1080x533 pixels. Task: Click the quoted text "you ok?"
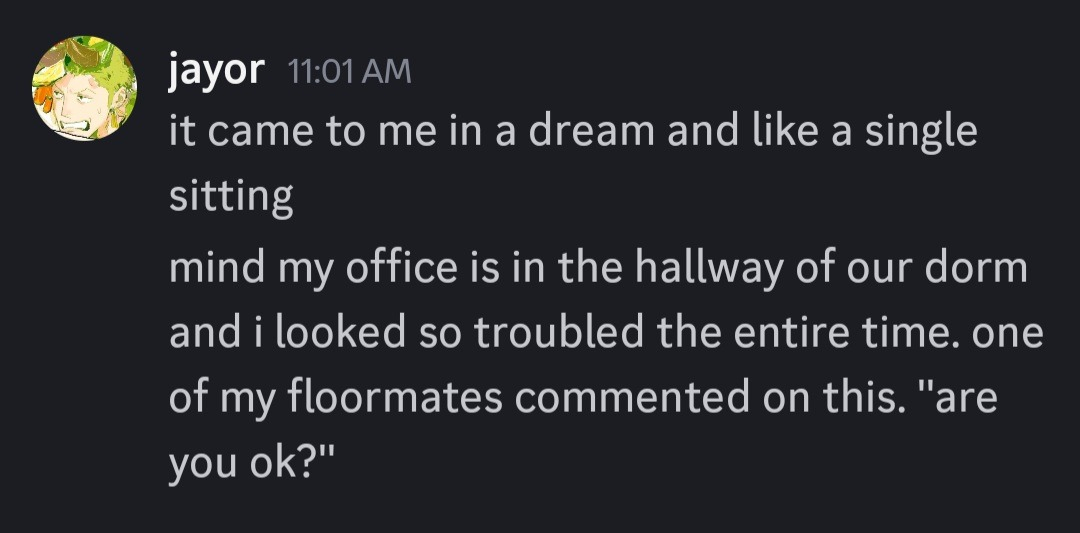tap(249, 464)
